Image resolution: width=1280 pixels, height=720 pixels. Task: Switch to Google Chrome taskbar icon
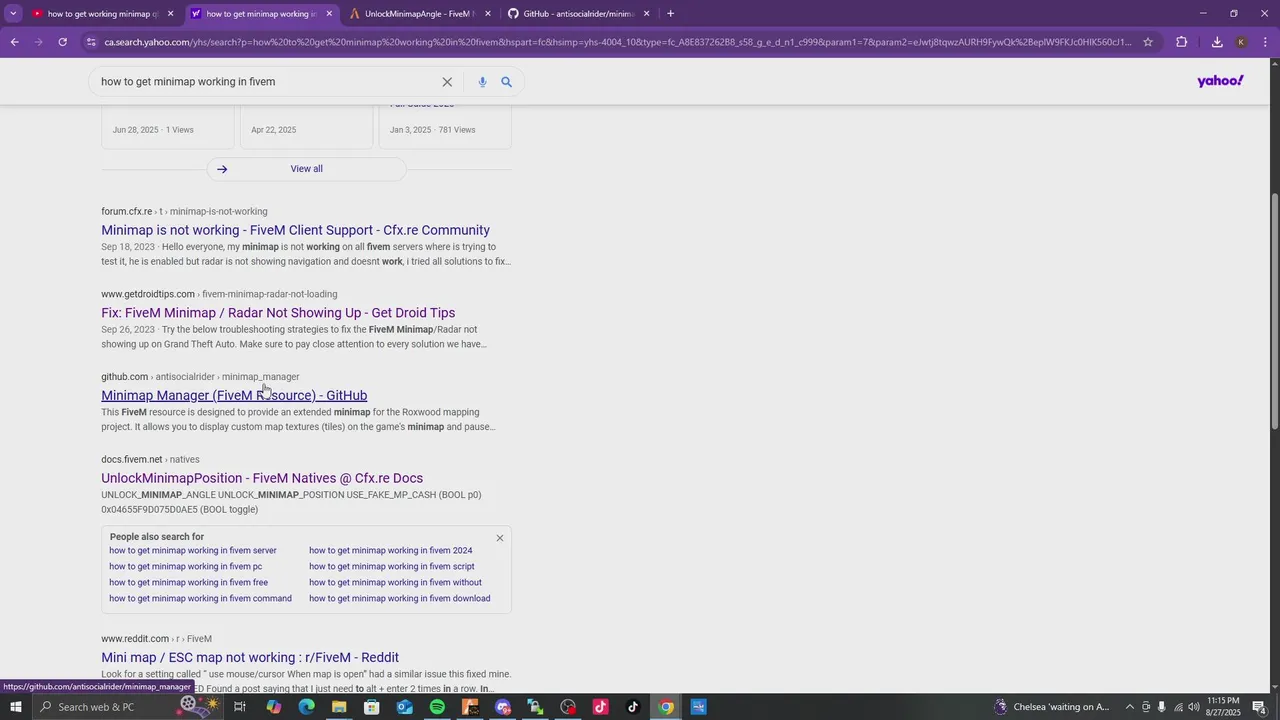coord(666,707)
